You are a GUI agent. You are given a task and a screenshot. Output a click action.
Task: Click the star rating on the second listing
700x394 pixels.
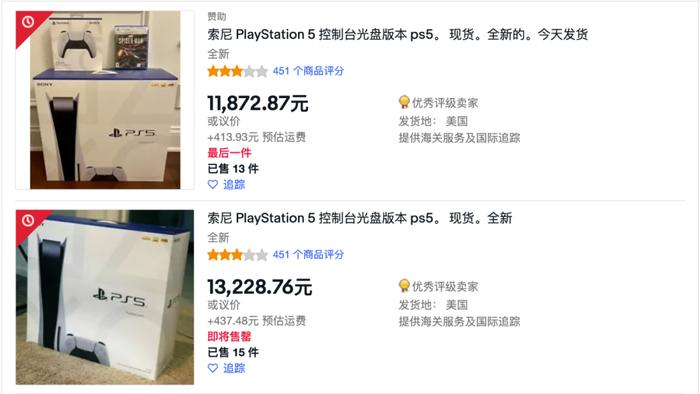238,255
